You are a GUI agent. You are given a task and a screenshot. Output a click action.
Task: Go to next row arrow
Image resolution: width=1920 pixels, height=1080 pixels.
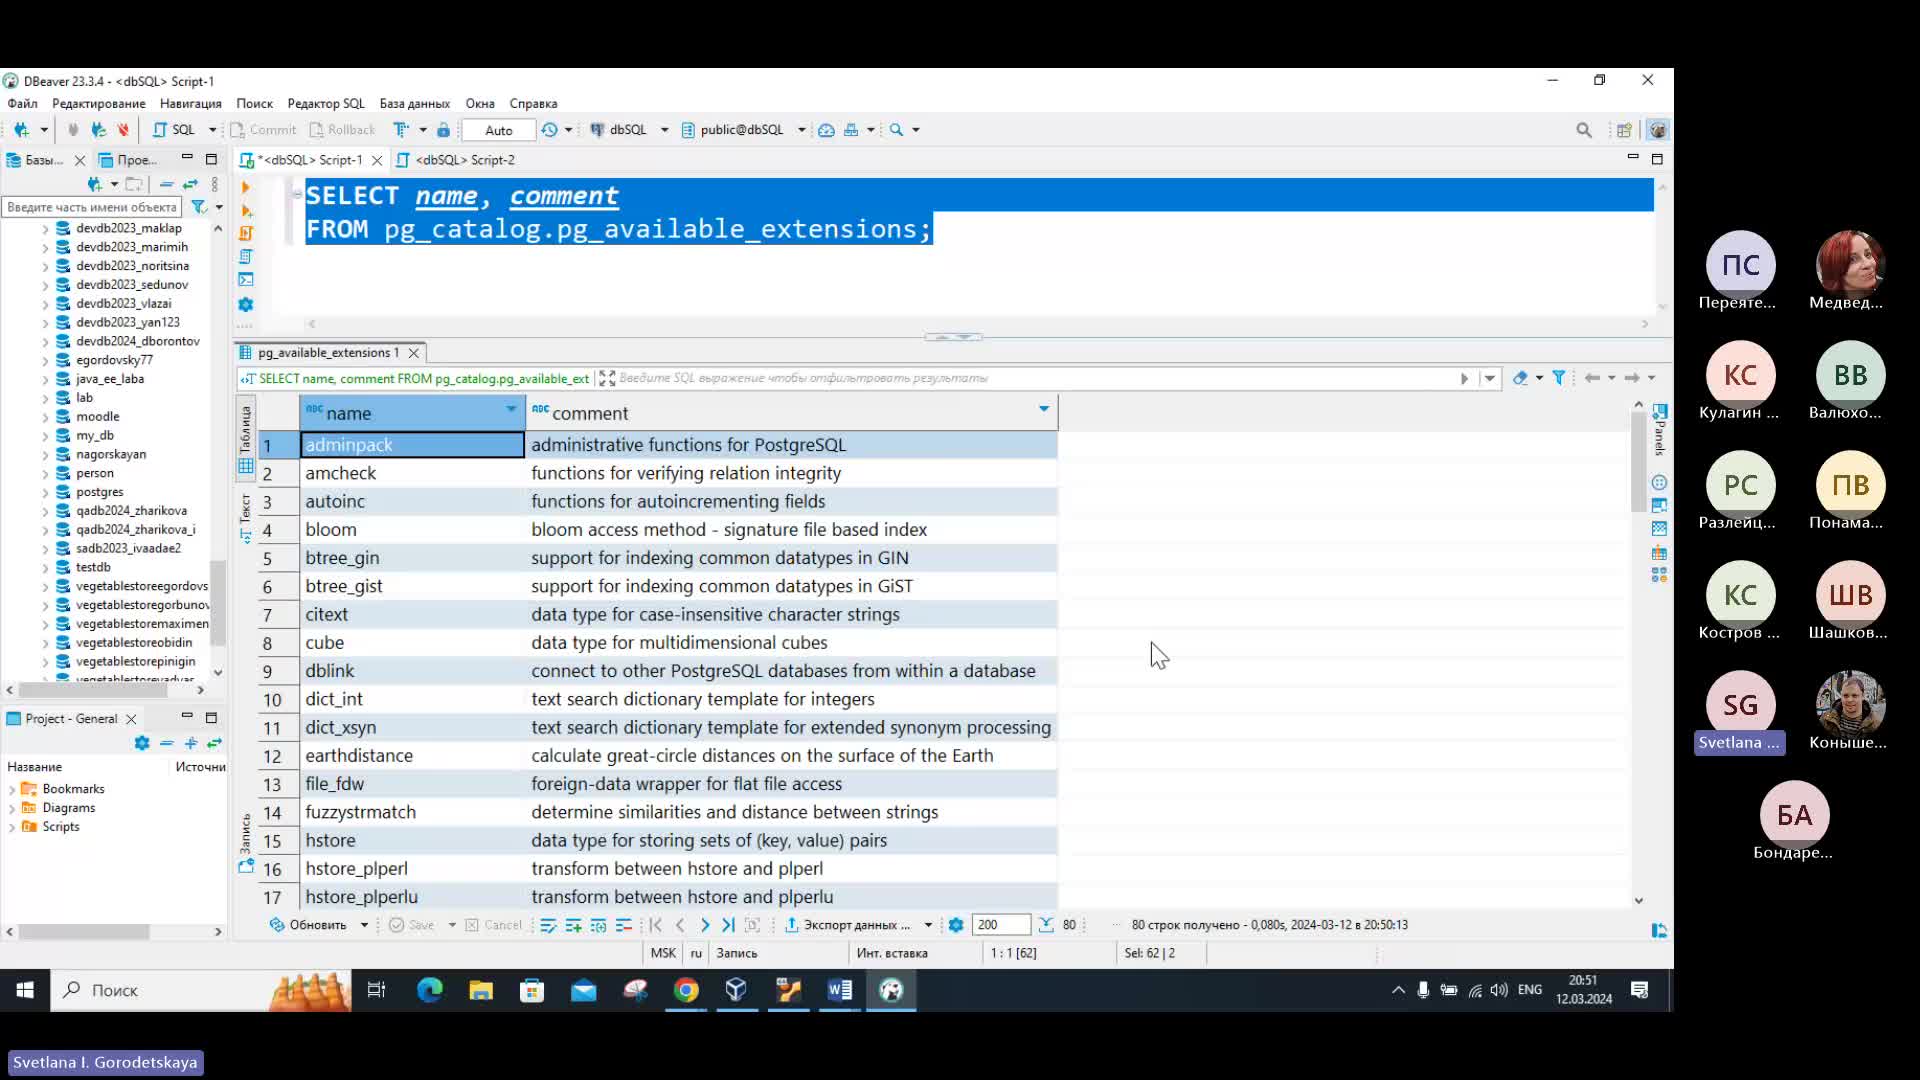pyautogui.click(x=705, y=925)
